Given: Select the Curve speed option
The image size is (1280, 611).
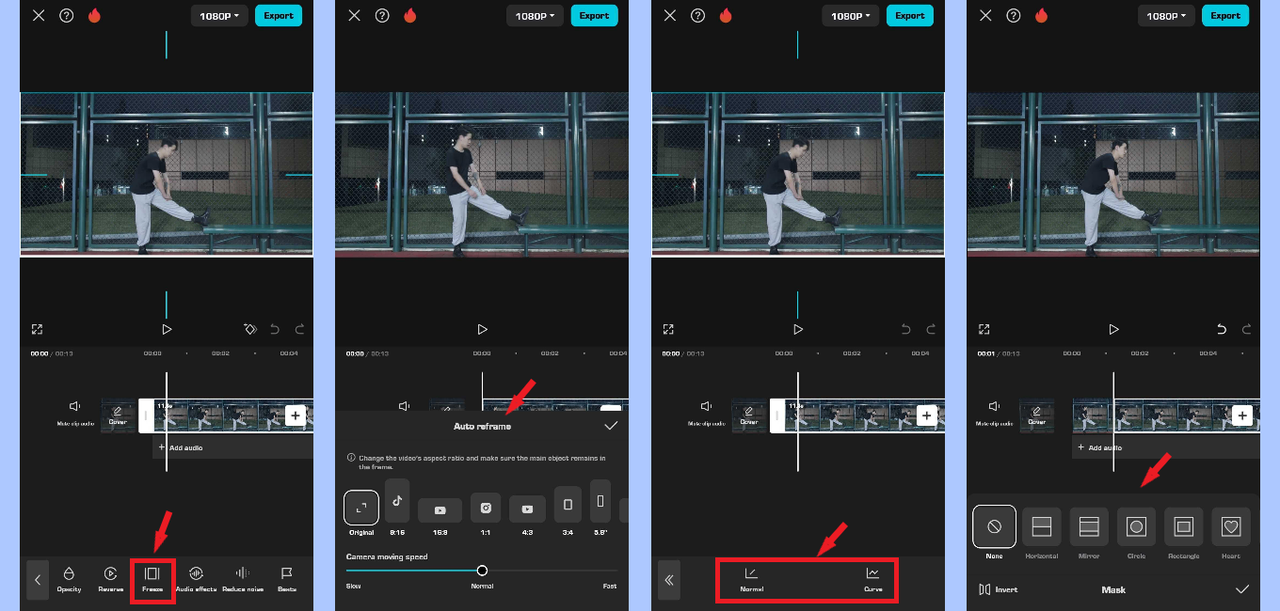Looking at the screenshot, I should tap(873, 580).
